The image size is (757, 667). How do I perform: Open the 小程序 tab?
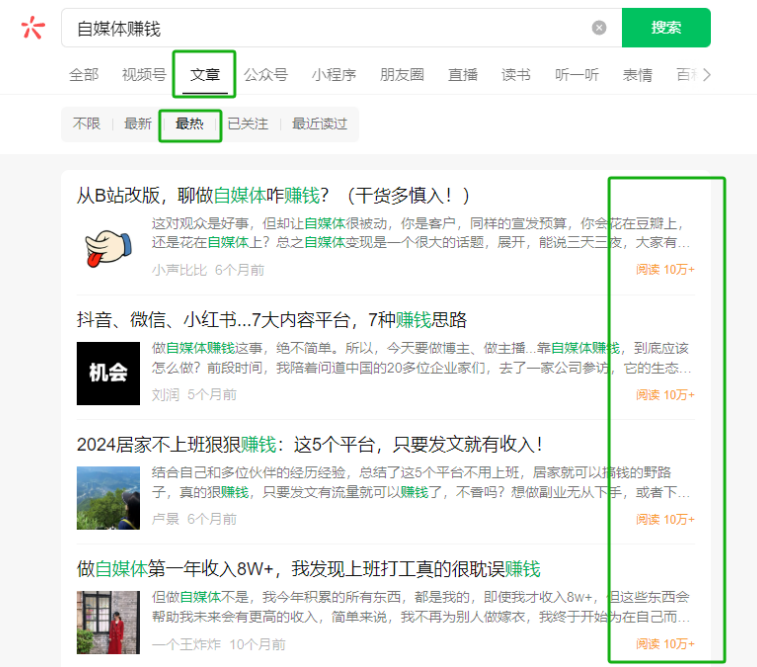pyautogui.click(x=334, y=75)
